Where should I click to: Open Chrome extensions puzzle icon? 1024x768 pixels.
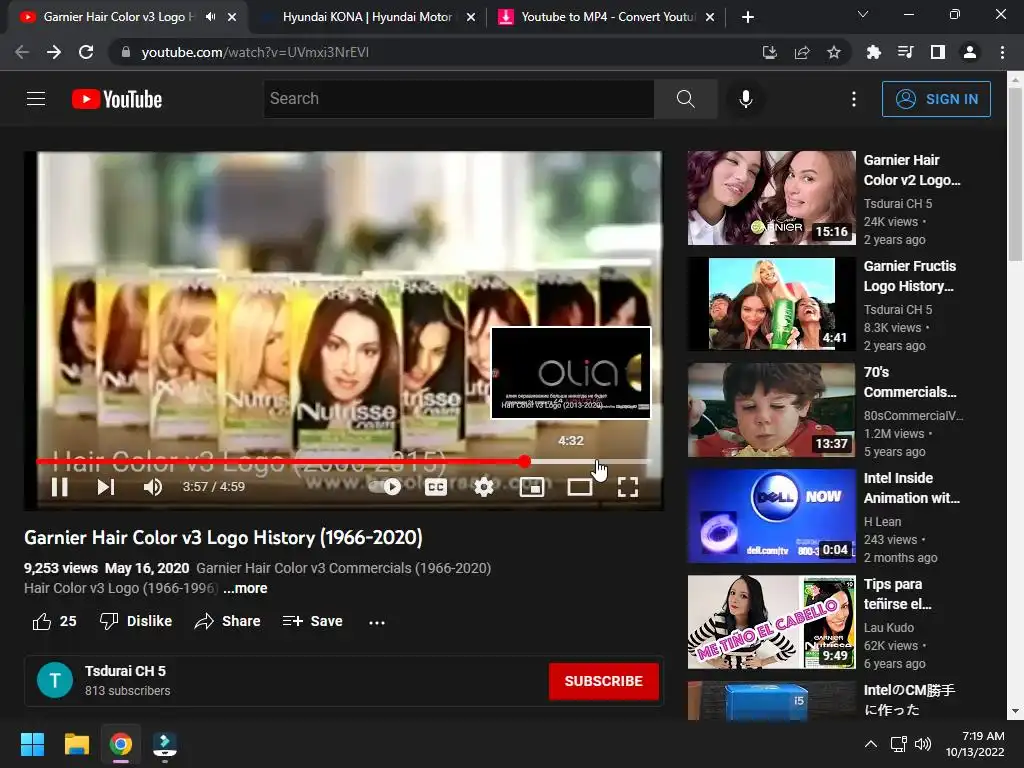873,52
